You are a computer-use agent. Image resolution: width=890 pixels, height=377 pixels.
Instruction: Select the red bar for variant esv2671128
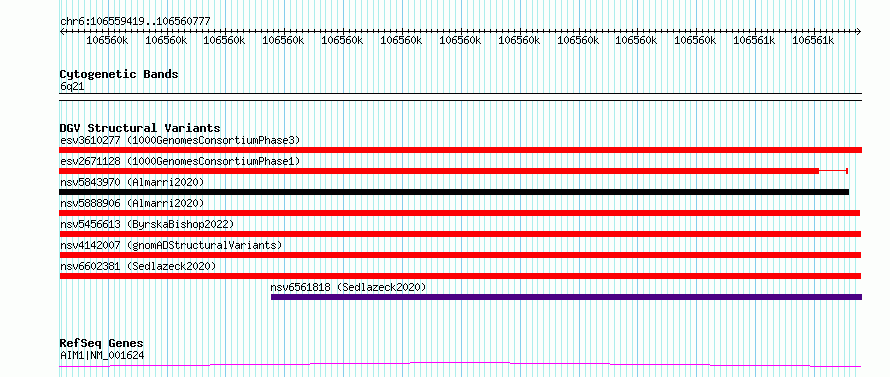click(x=454, y=171)
